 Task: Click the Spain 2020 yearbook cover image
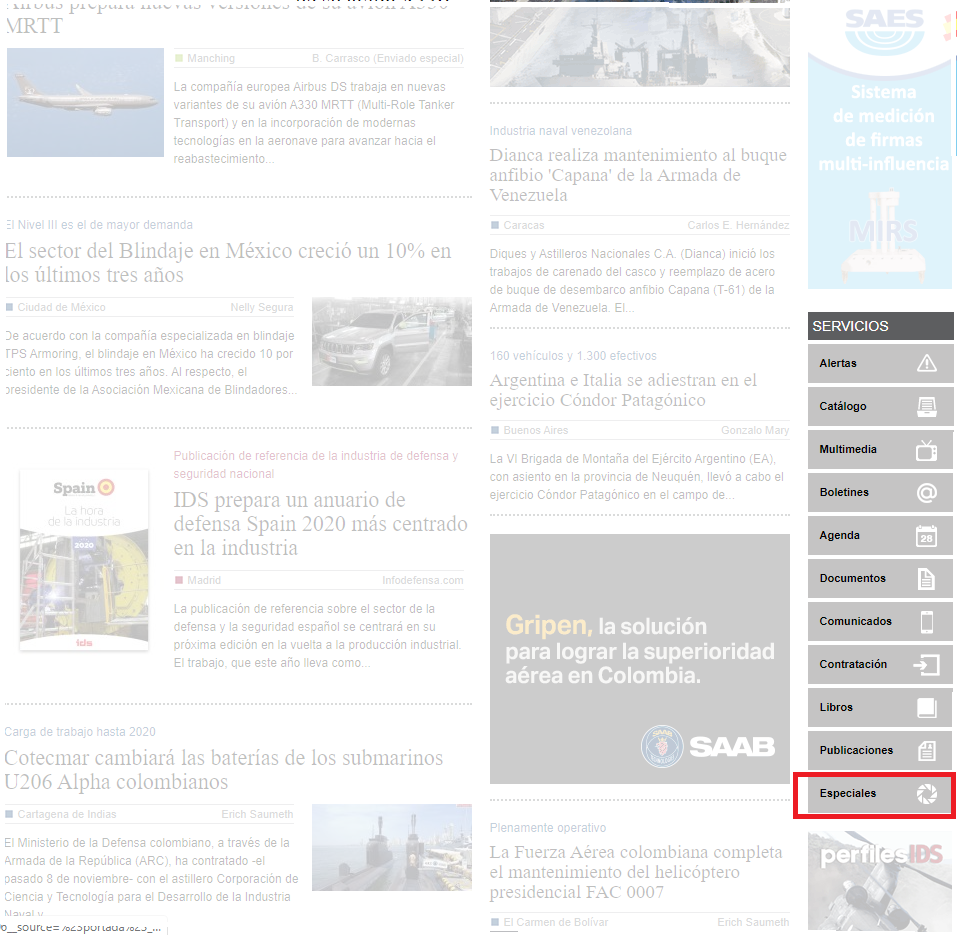point(84,560)
